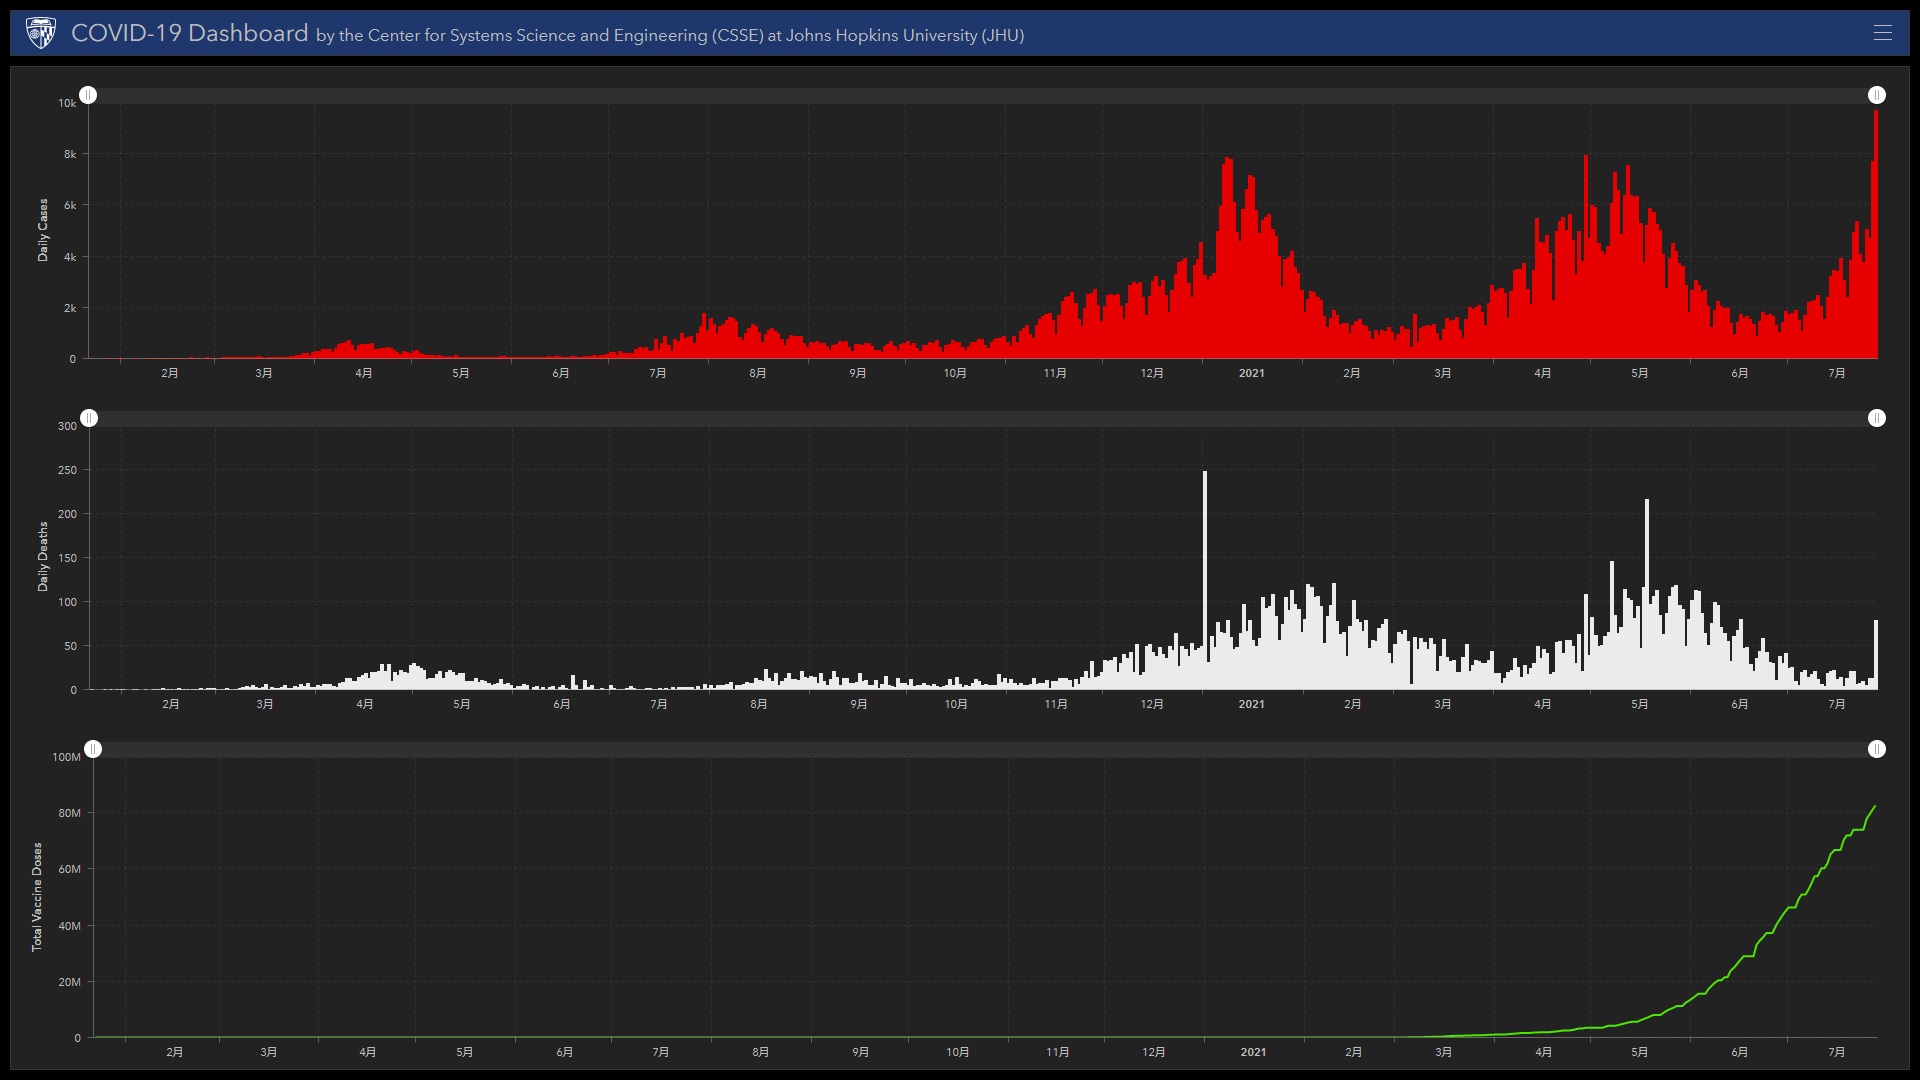Click the end of the green vaccine doses line
This screenshot has height=1080, width=1920.
(x=1875, y=806)
